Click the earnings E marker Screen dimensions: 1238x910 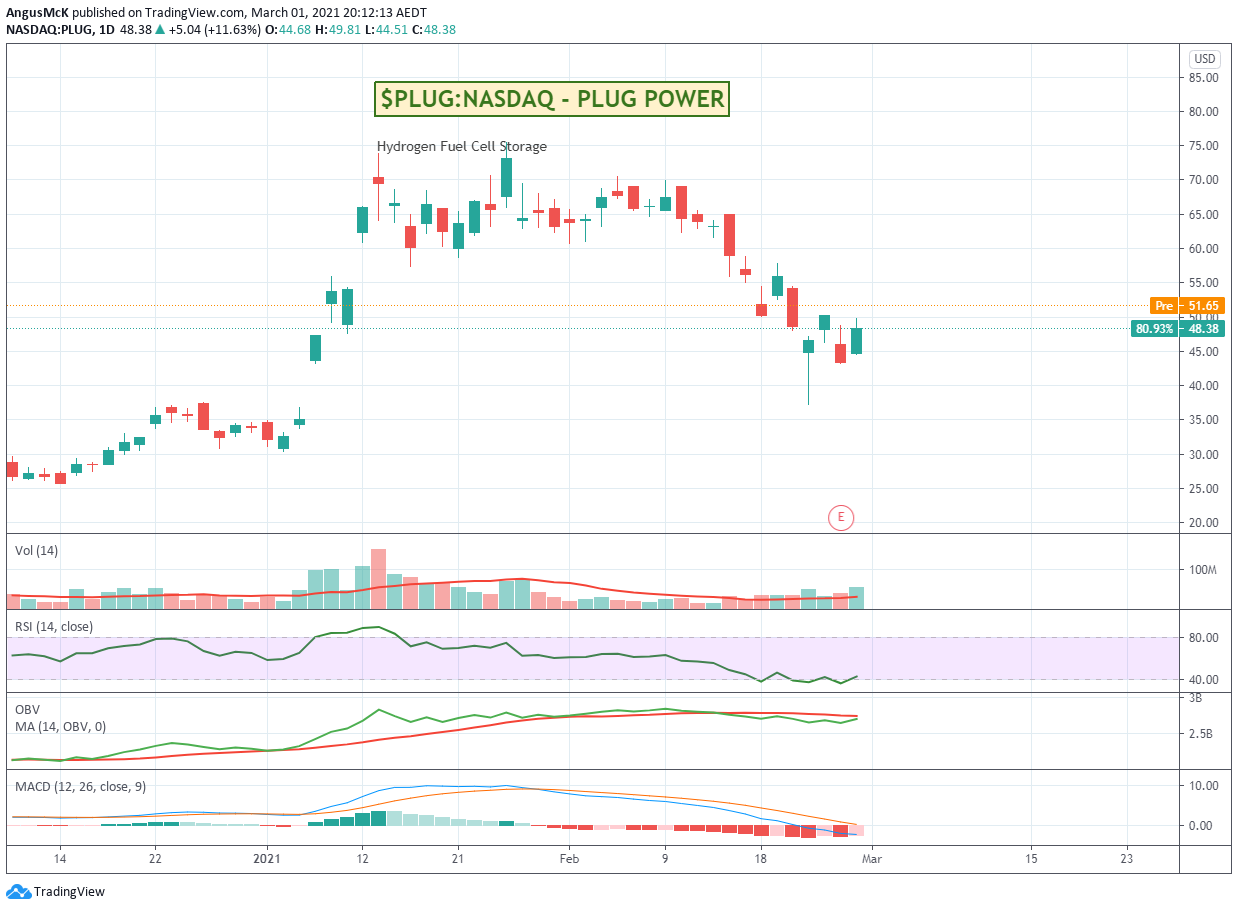click(x=841, y=517)
